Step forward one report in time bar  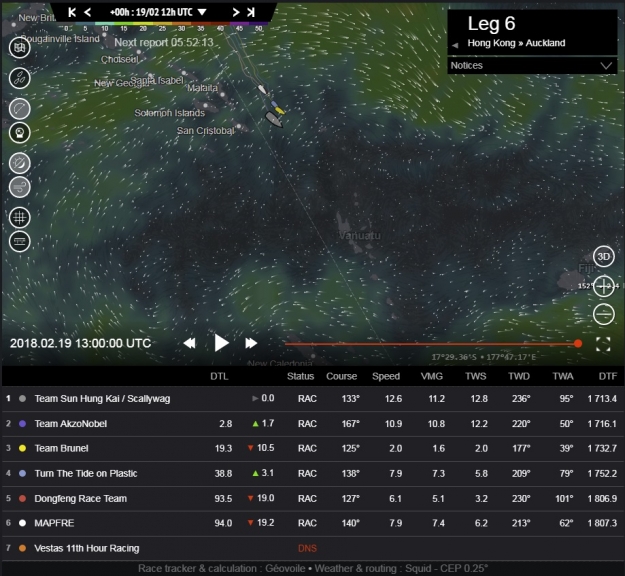tap(236, 12)
